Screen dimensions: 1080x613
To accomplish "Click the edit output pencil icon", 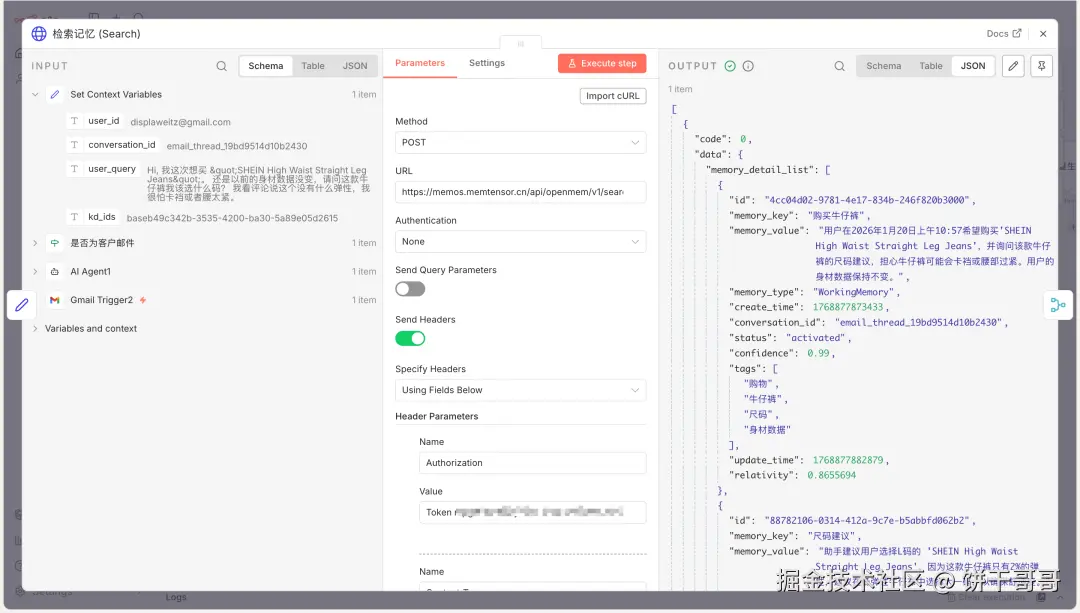I will click(x=1013, y=66).
